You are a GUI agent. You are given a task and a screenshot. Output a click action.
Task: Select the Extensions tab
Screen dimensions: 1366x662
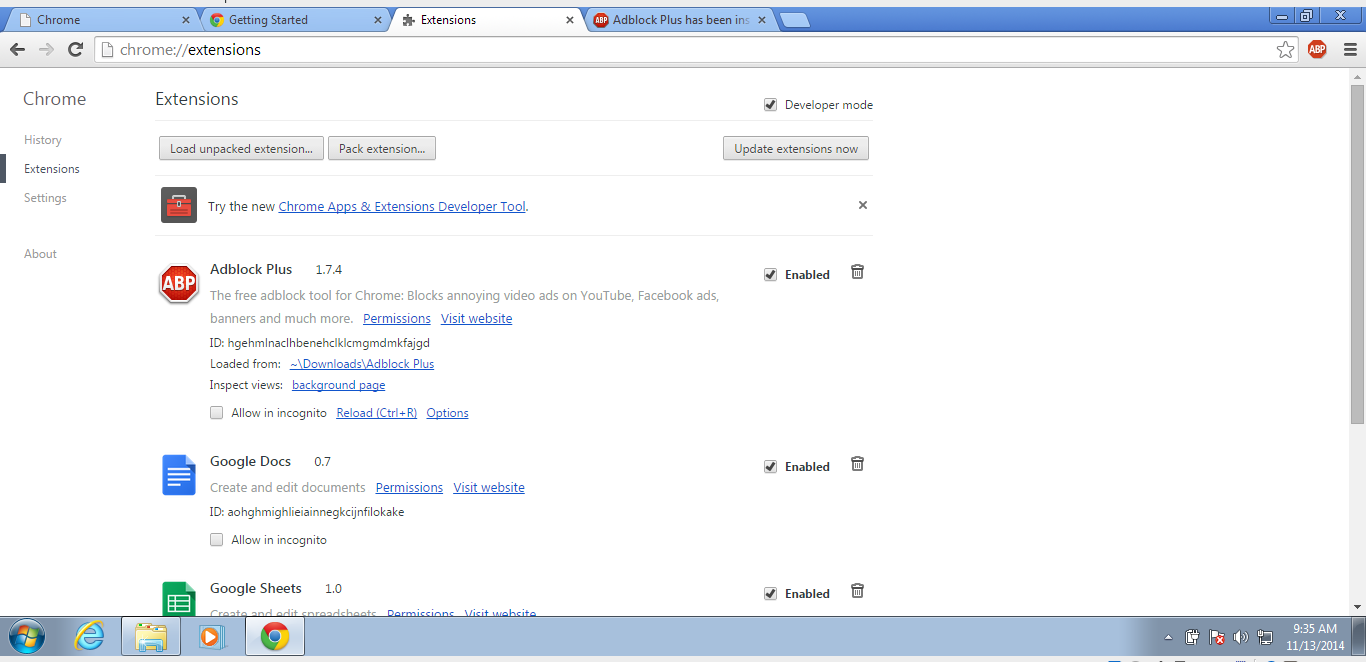pos(487,20)
